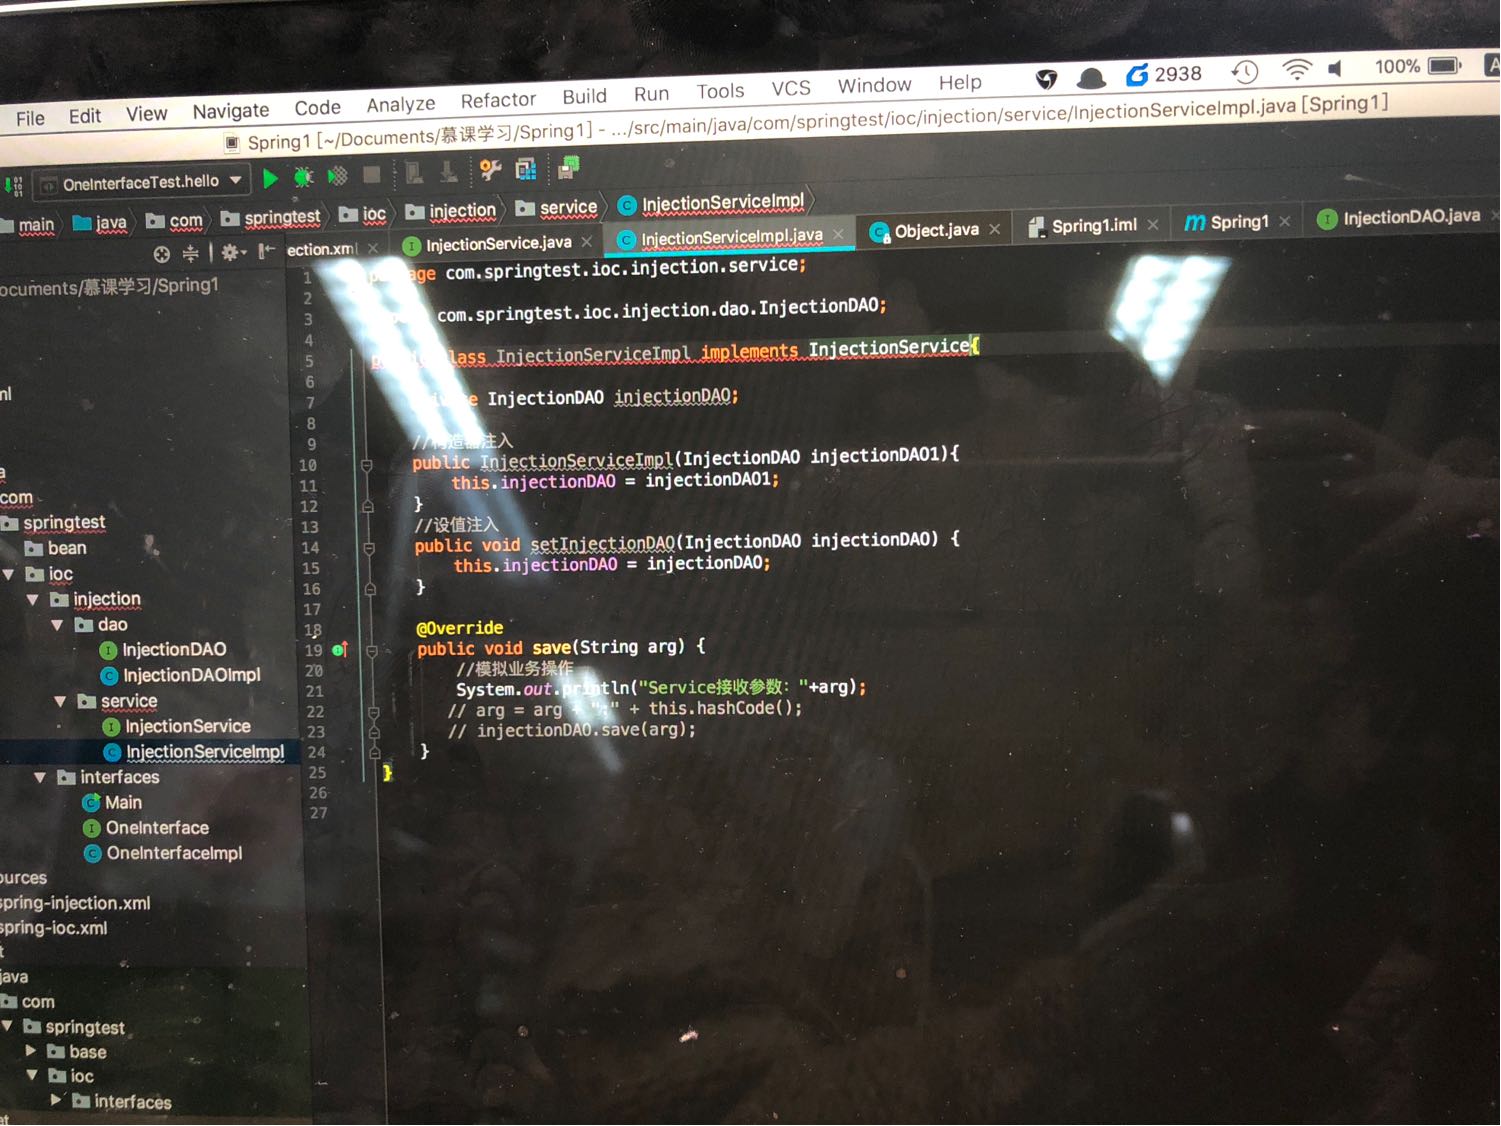This screenshot has width=1501, height=1126.
Task: Start debugging with the green bug icon
Action: click(x=303, y=178)
